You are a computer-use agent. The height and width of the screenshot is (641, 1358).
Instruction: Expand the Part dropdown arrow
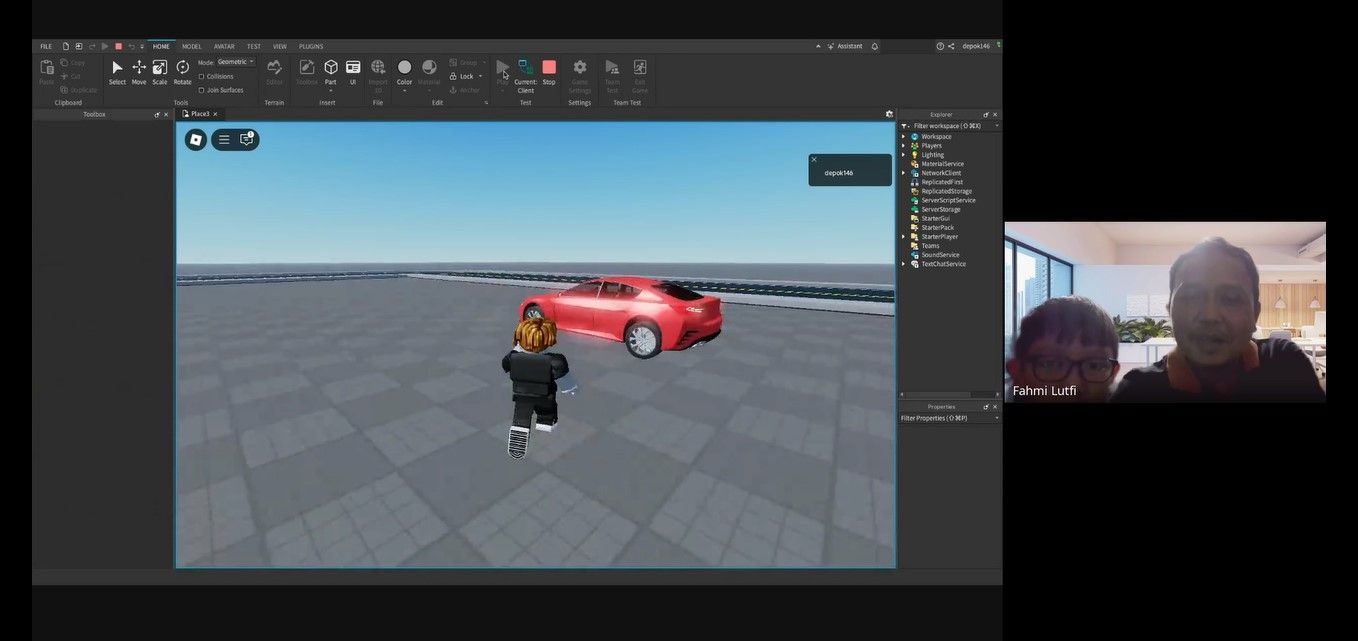331,91
